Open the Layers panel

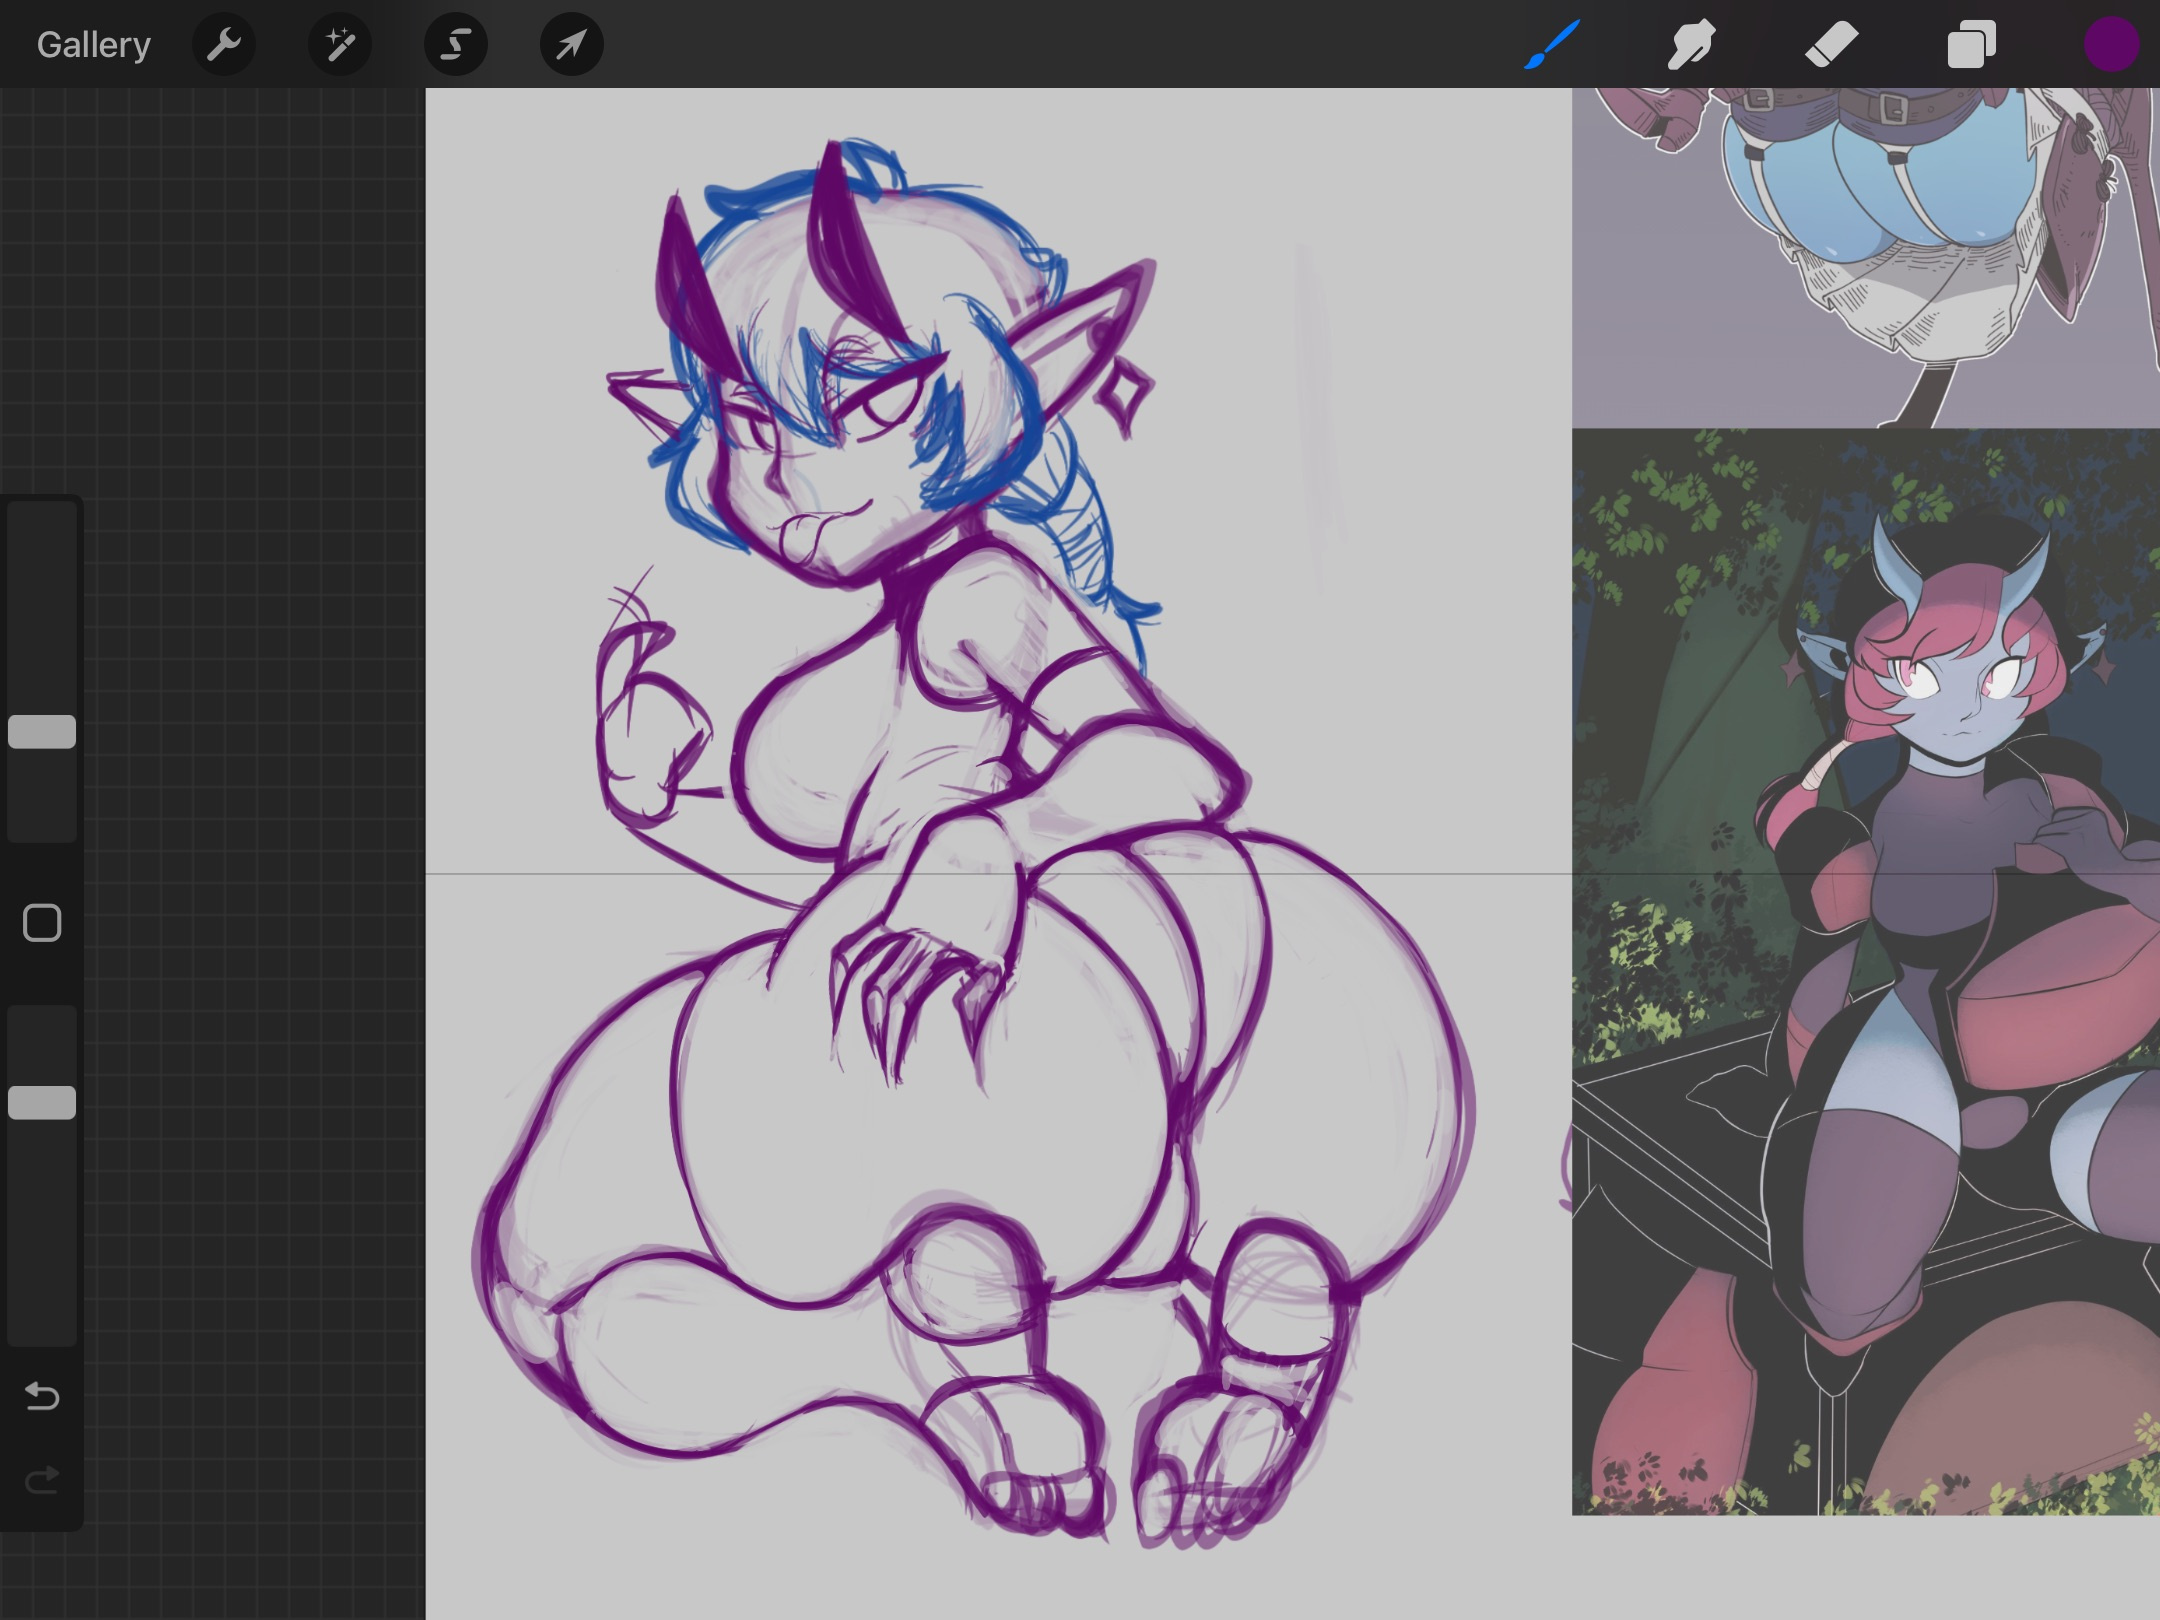click(1972, 45)
